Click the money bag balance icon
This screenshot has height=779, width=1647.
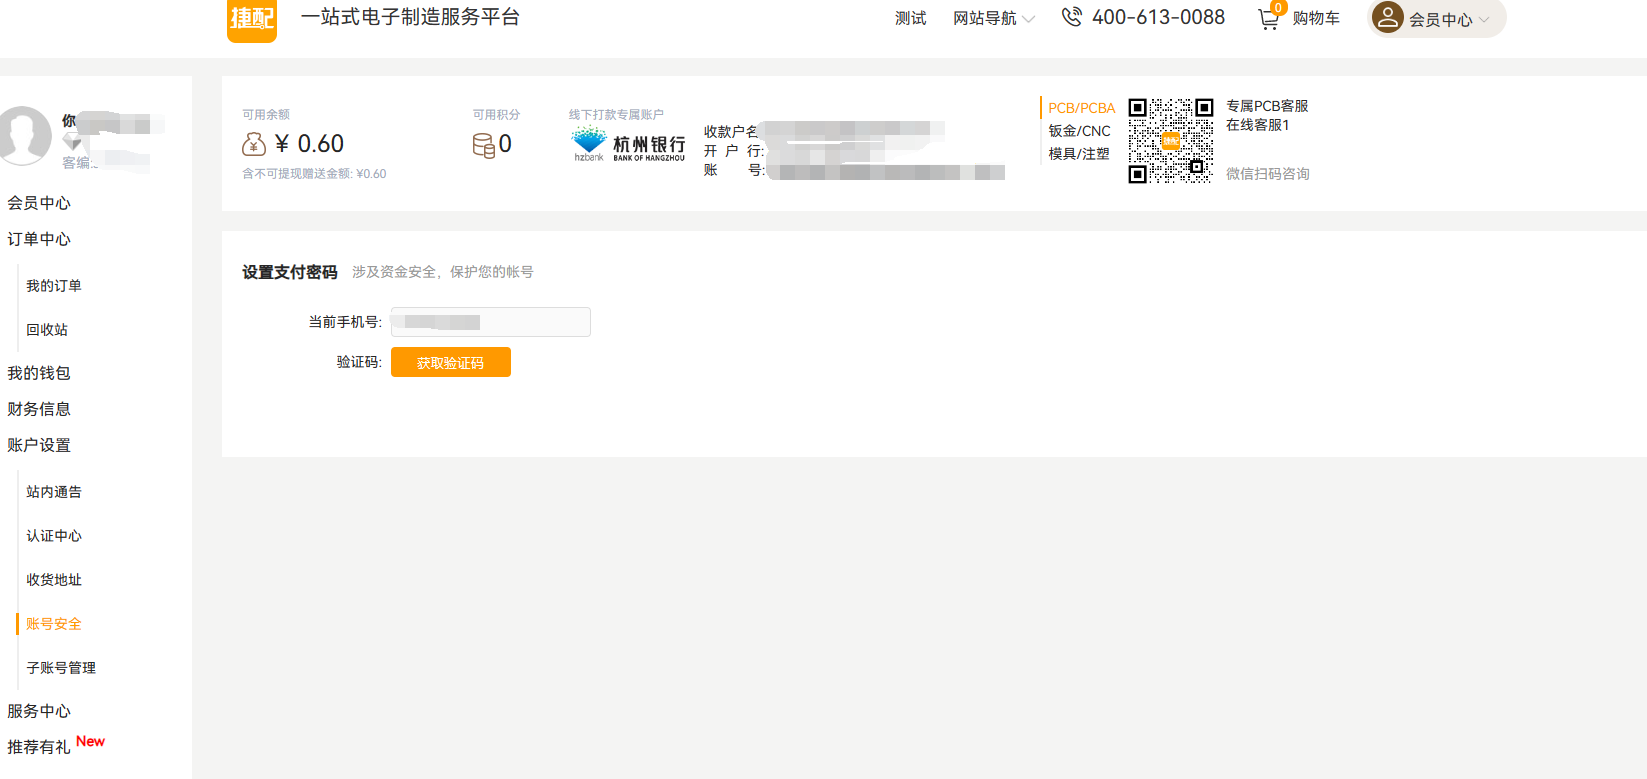(x=254, y=145)
